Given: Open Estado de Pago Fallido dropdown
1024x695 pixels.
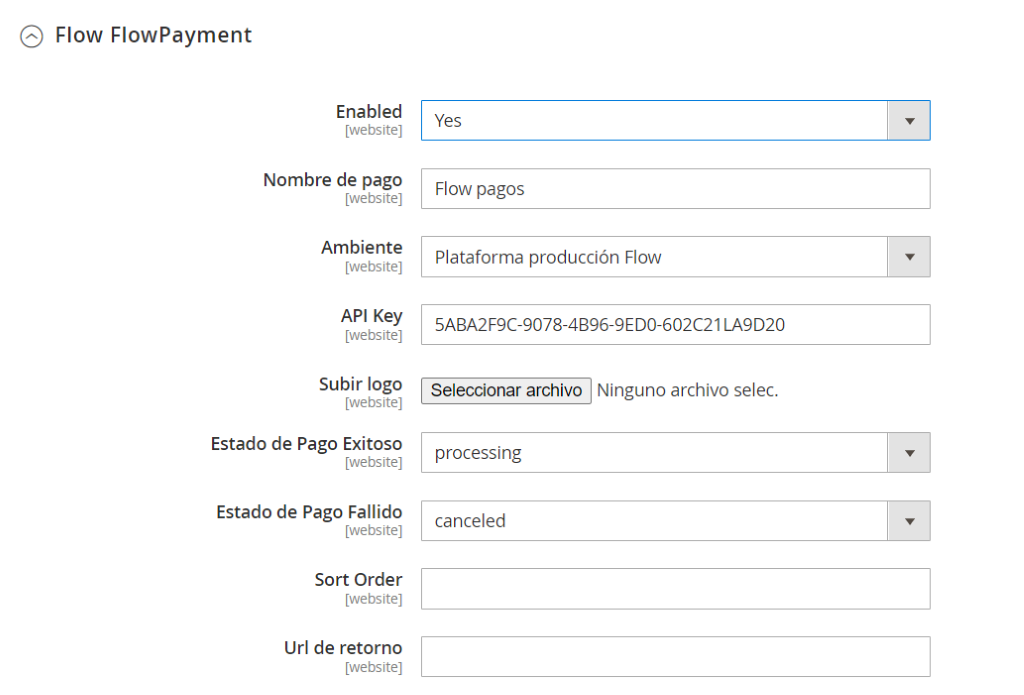Looking at the screenshot, I should click(675, 521).
